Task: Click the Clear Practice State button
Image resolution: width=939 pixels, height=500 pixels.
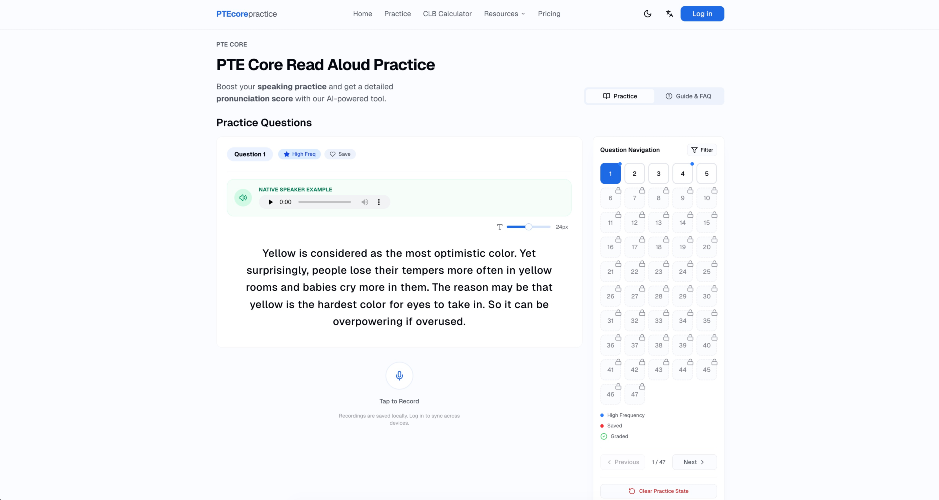Action: pyautogui.click(x=658, y=491)
